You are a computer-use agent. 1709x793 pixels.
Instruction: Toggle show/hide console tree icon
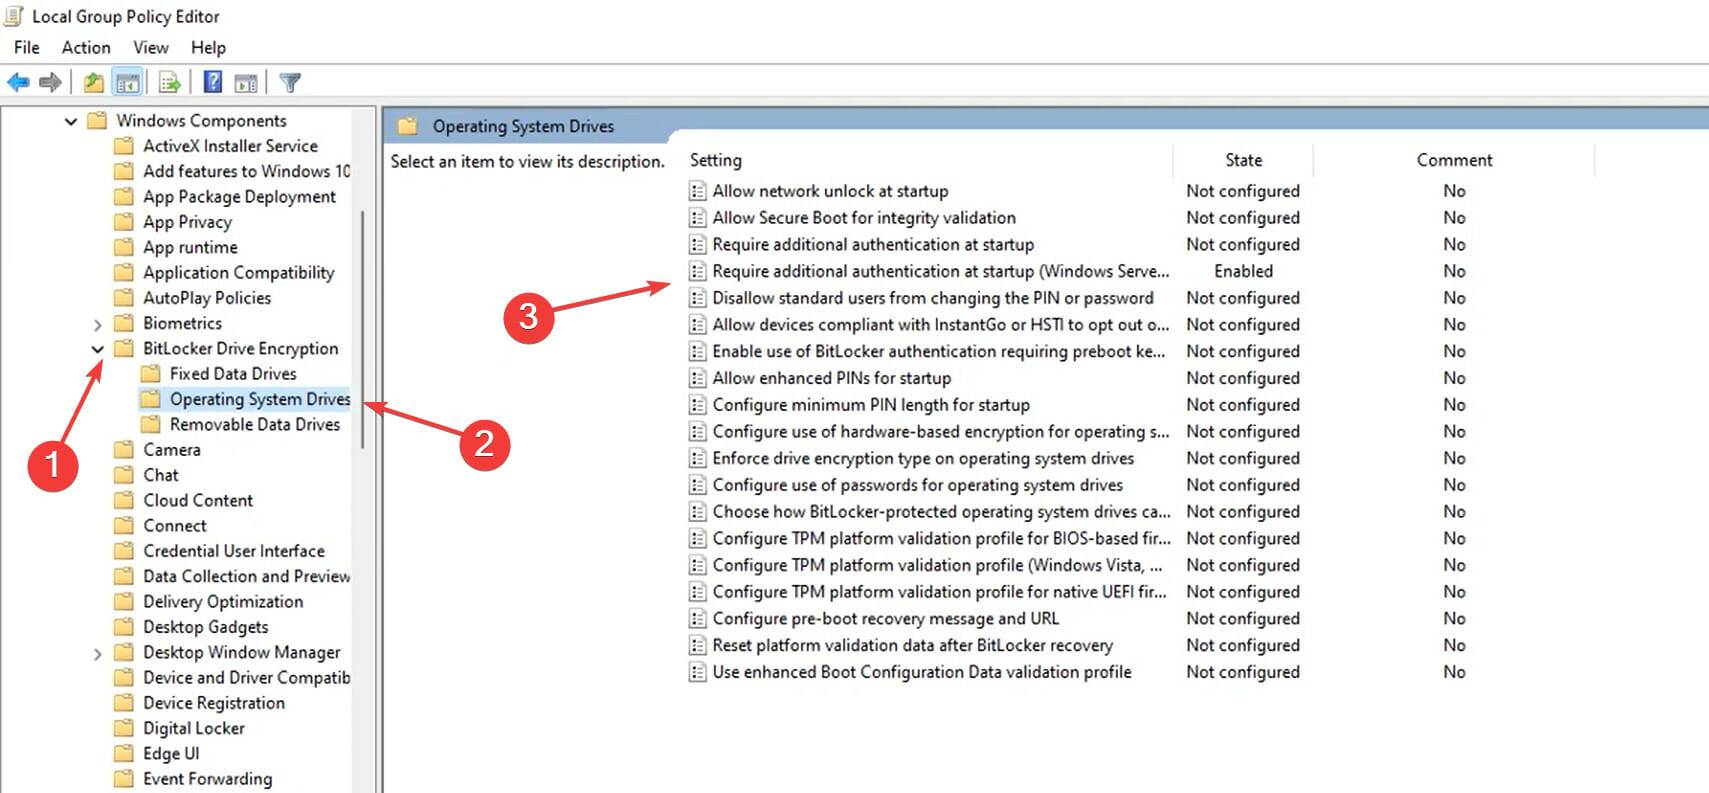tap(127, 82)
